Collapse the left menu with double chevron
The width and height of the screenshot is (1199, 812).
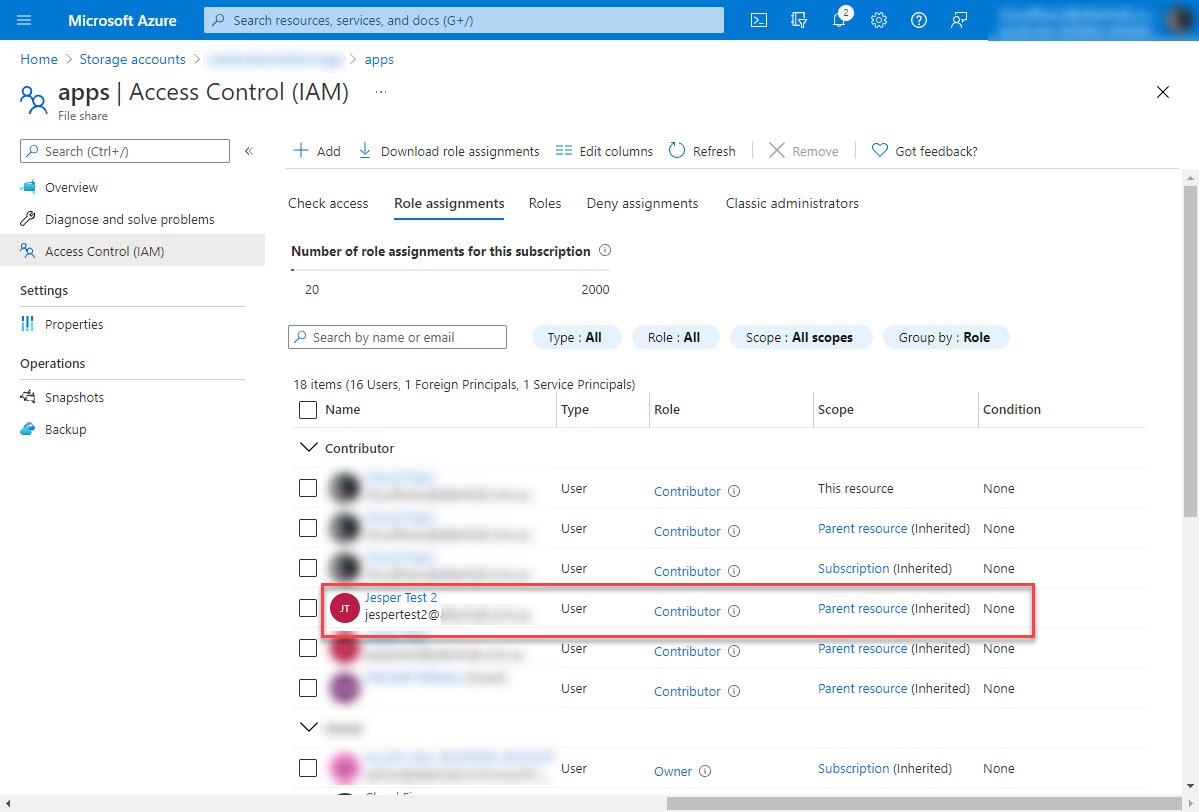(249, 151)
